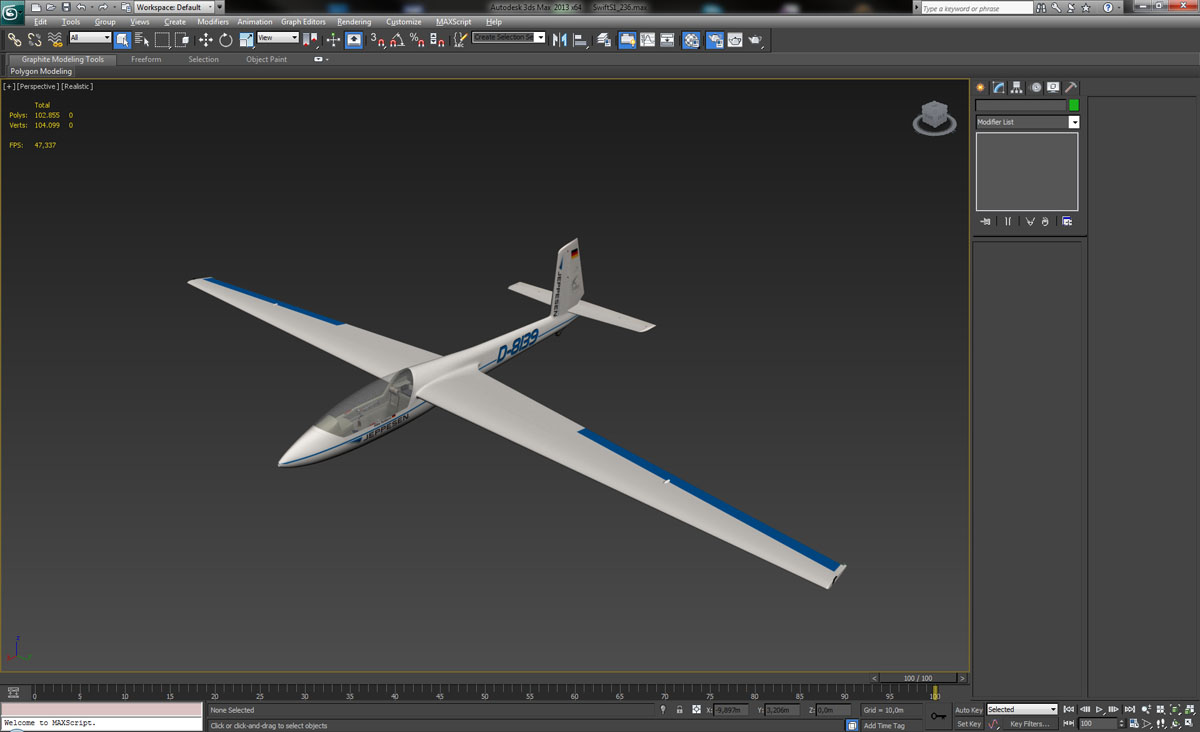Click the Mirror tool icon

coord(559,40)
